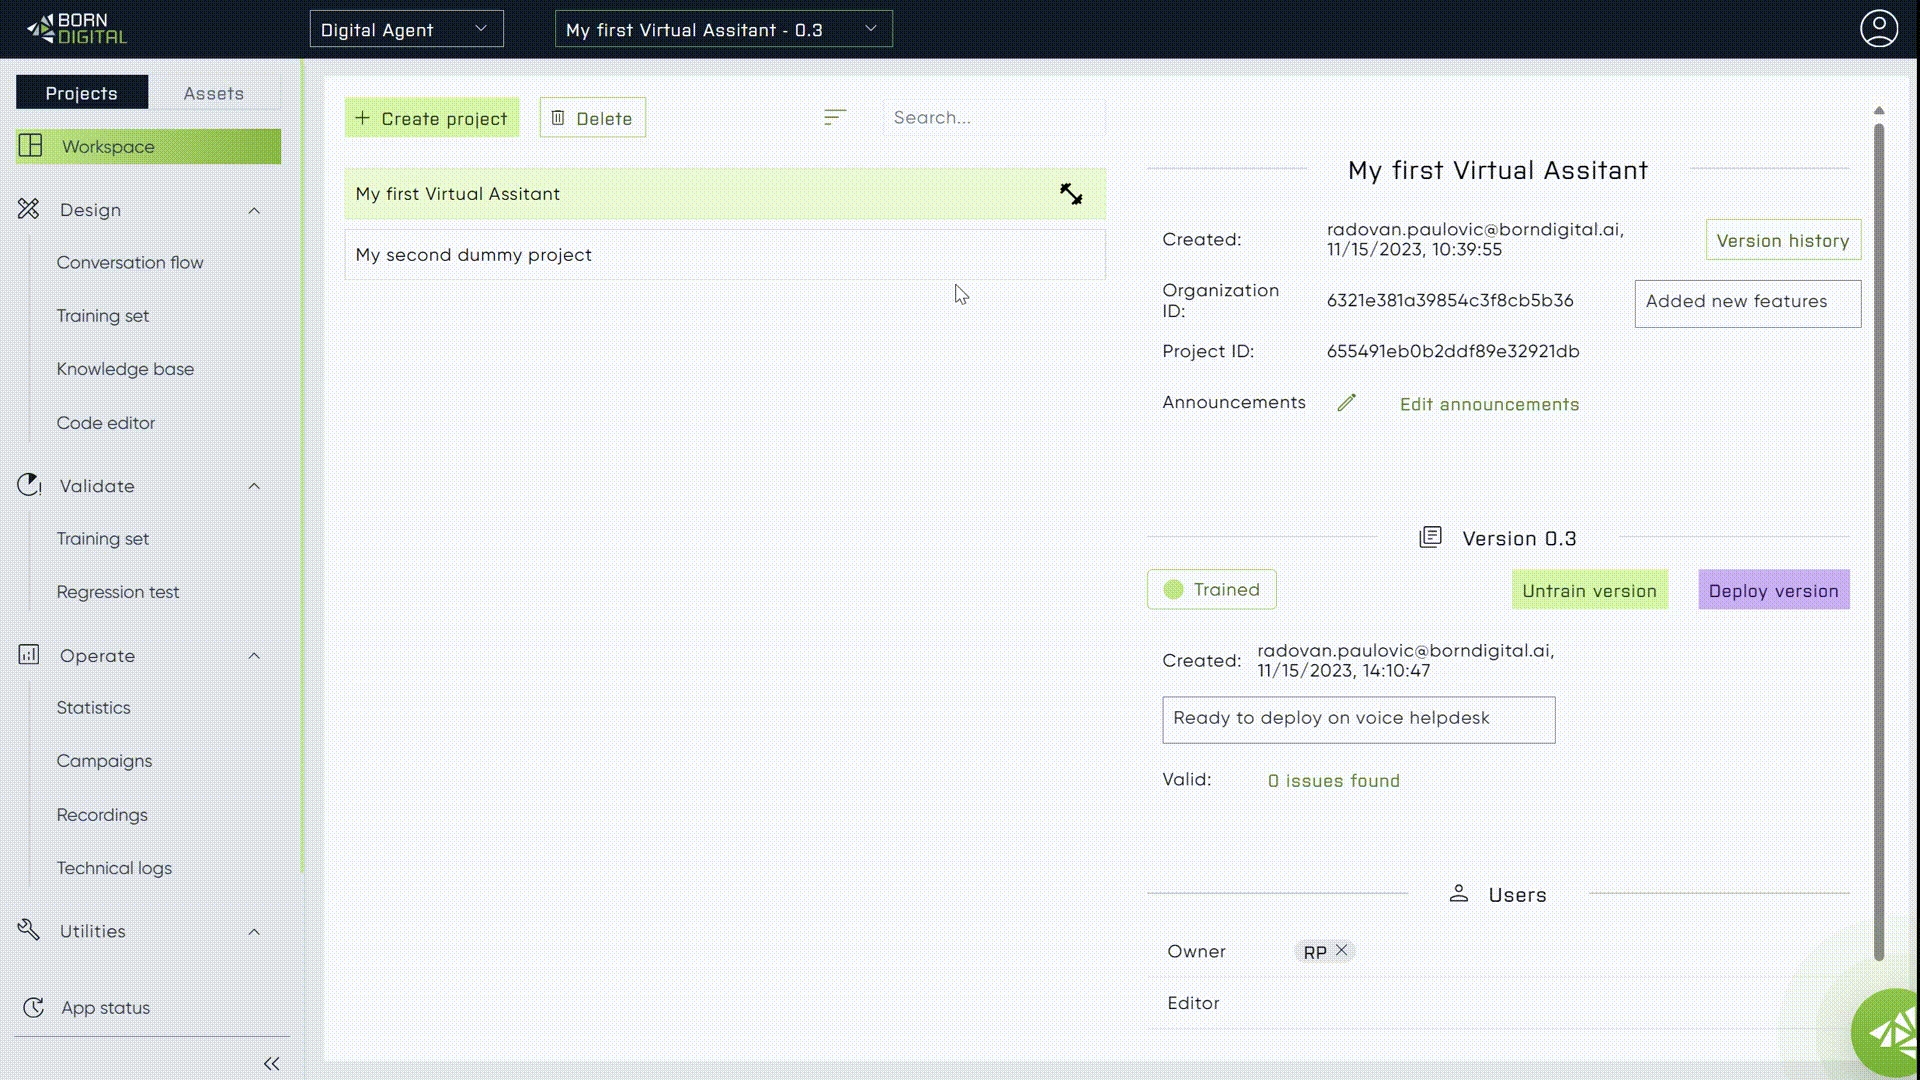Focus the project Search field

(992, 118)
